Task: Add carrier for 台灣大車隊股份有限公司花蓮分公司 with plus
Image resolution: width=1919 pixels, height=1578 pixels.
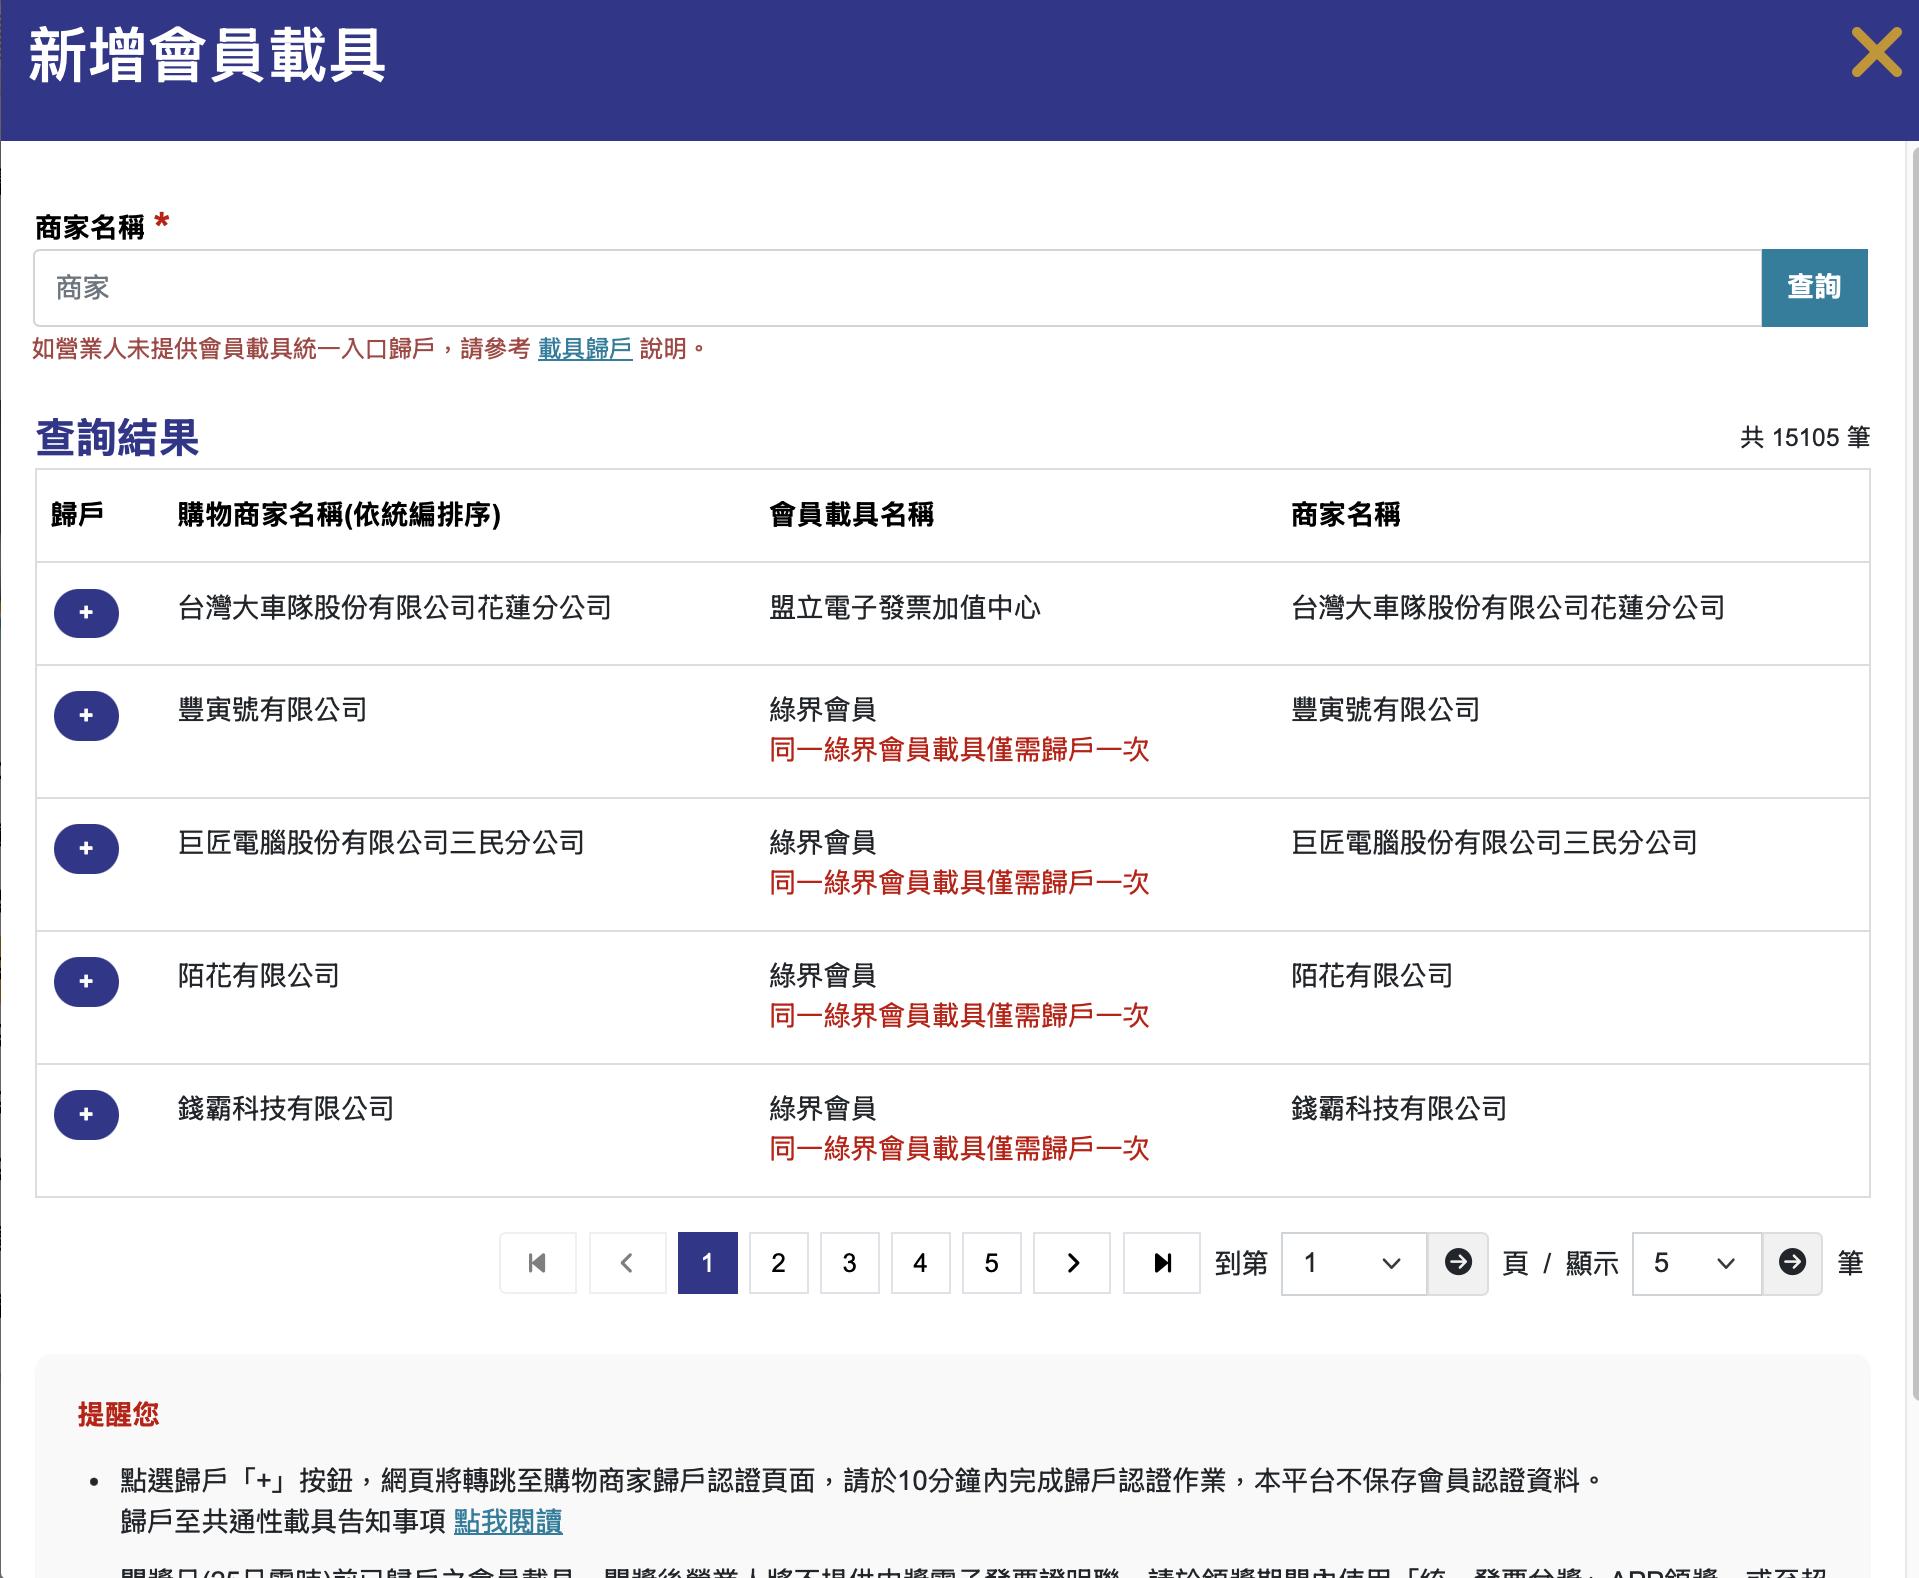Action: coord(86,613)
